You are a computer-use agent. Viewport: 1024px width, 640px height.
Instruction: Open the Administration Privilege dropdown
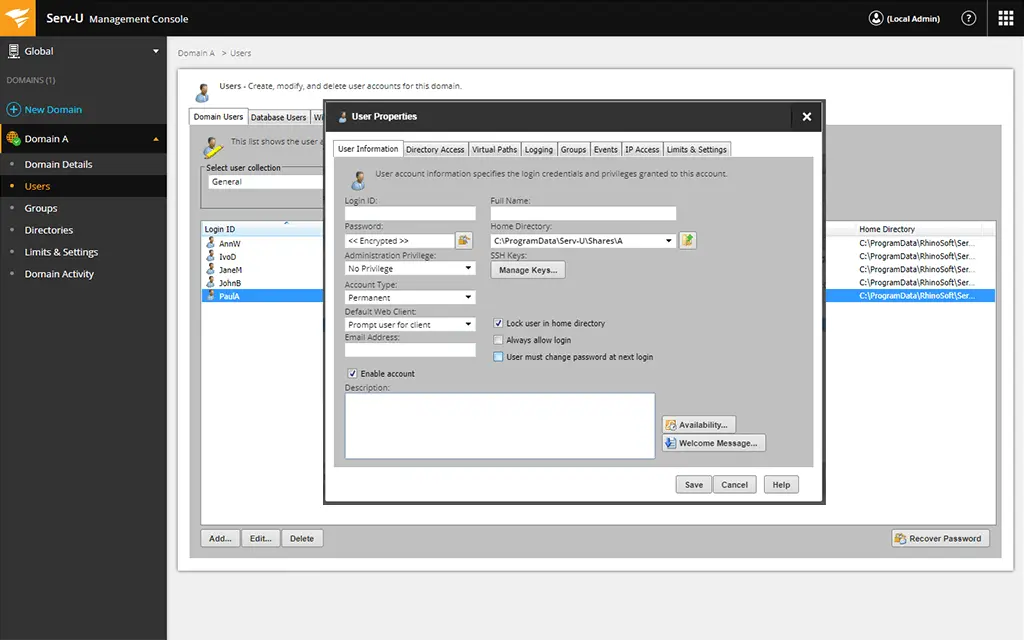tap(470, 268)
